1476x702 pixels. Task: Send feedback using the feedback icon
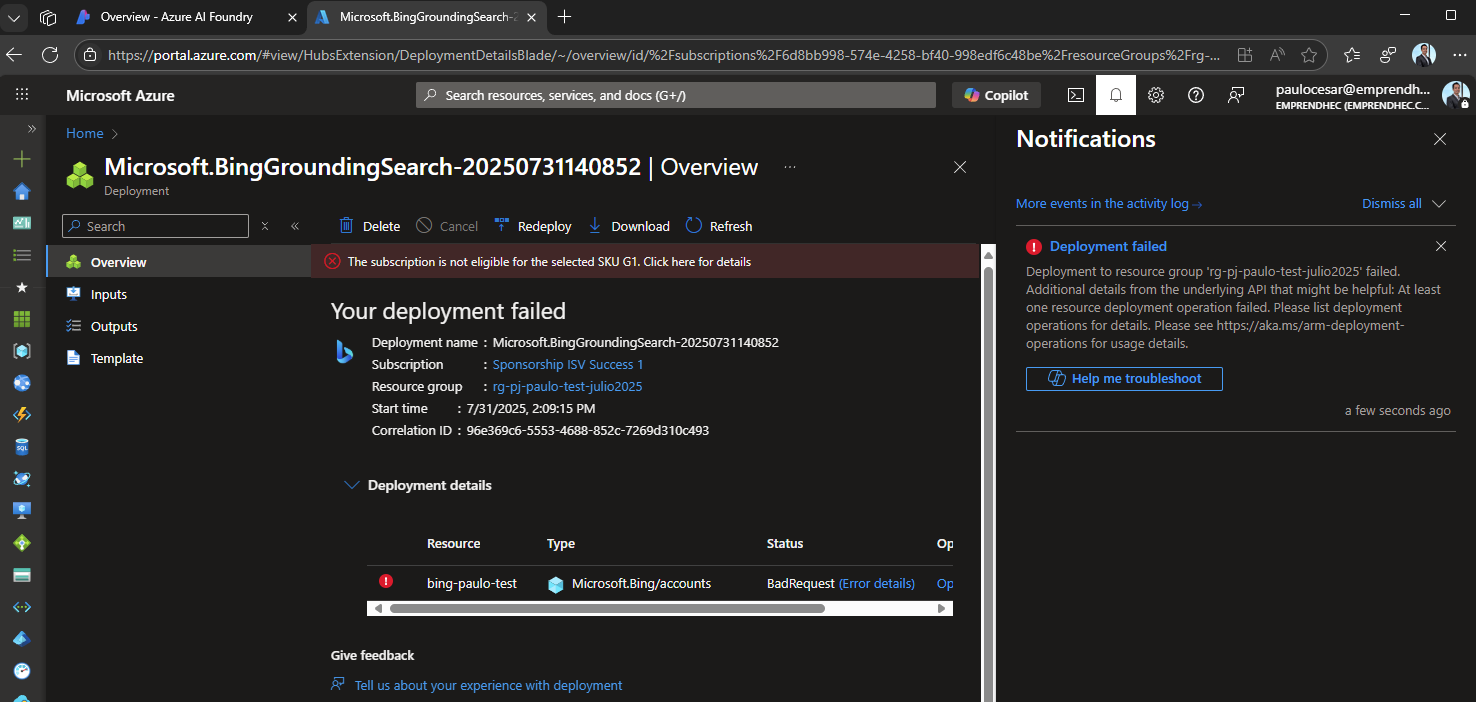pyautogui.click(x=1236, y=94)
